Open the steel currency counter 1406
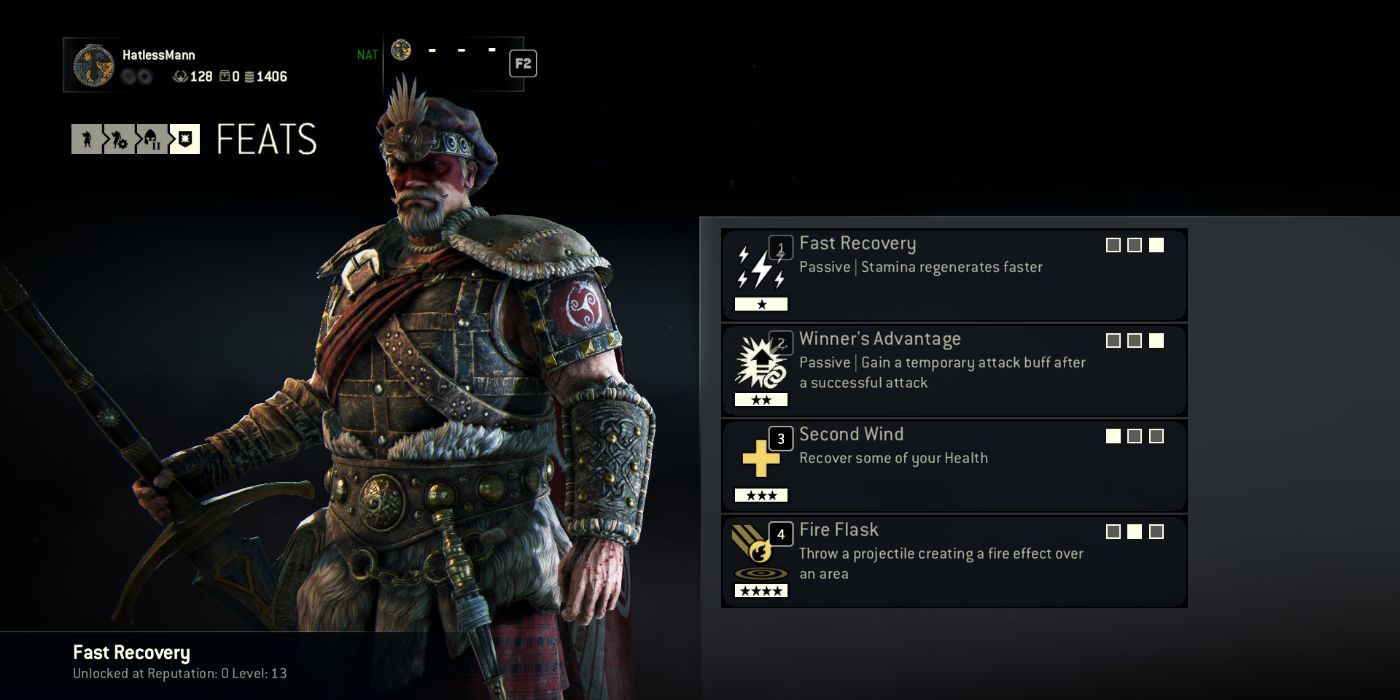 [265, 76]
